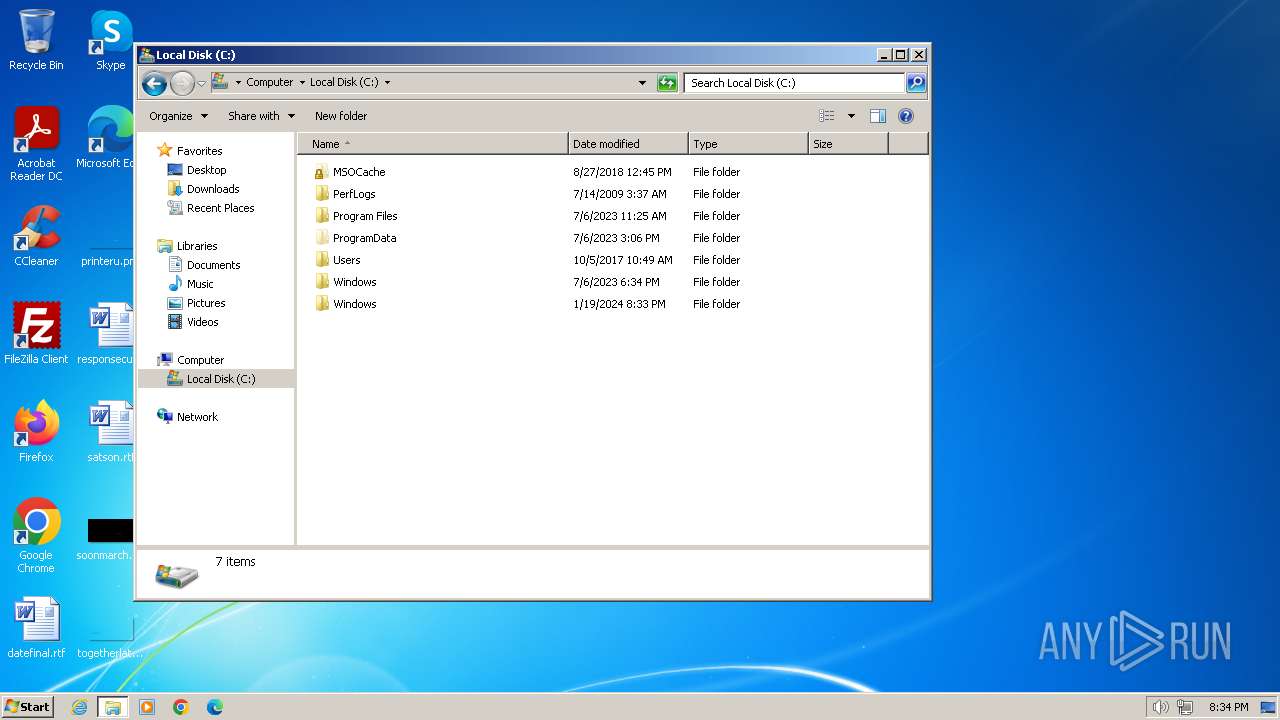Open the Organize menu
Screen dimensions: 1280x720
tap(178, 116)
